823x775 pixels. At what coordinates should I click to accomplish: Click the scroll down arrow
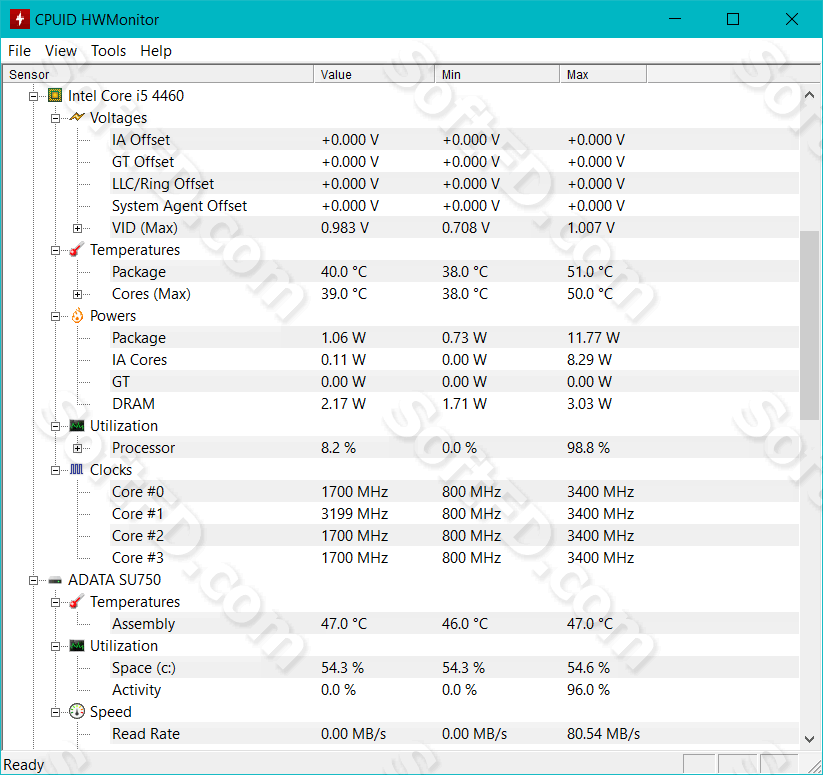[809, 739]
